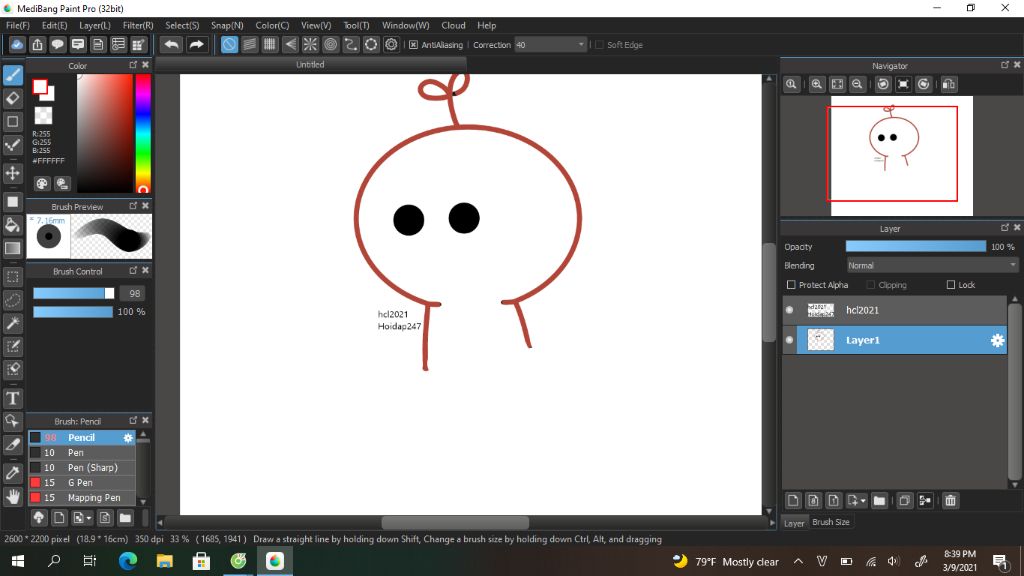
Task: Select the Magic Wand tool
Action: (12, 323)
